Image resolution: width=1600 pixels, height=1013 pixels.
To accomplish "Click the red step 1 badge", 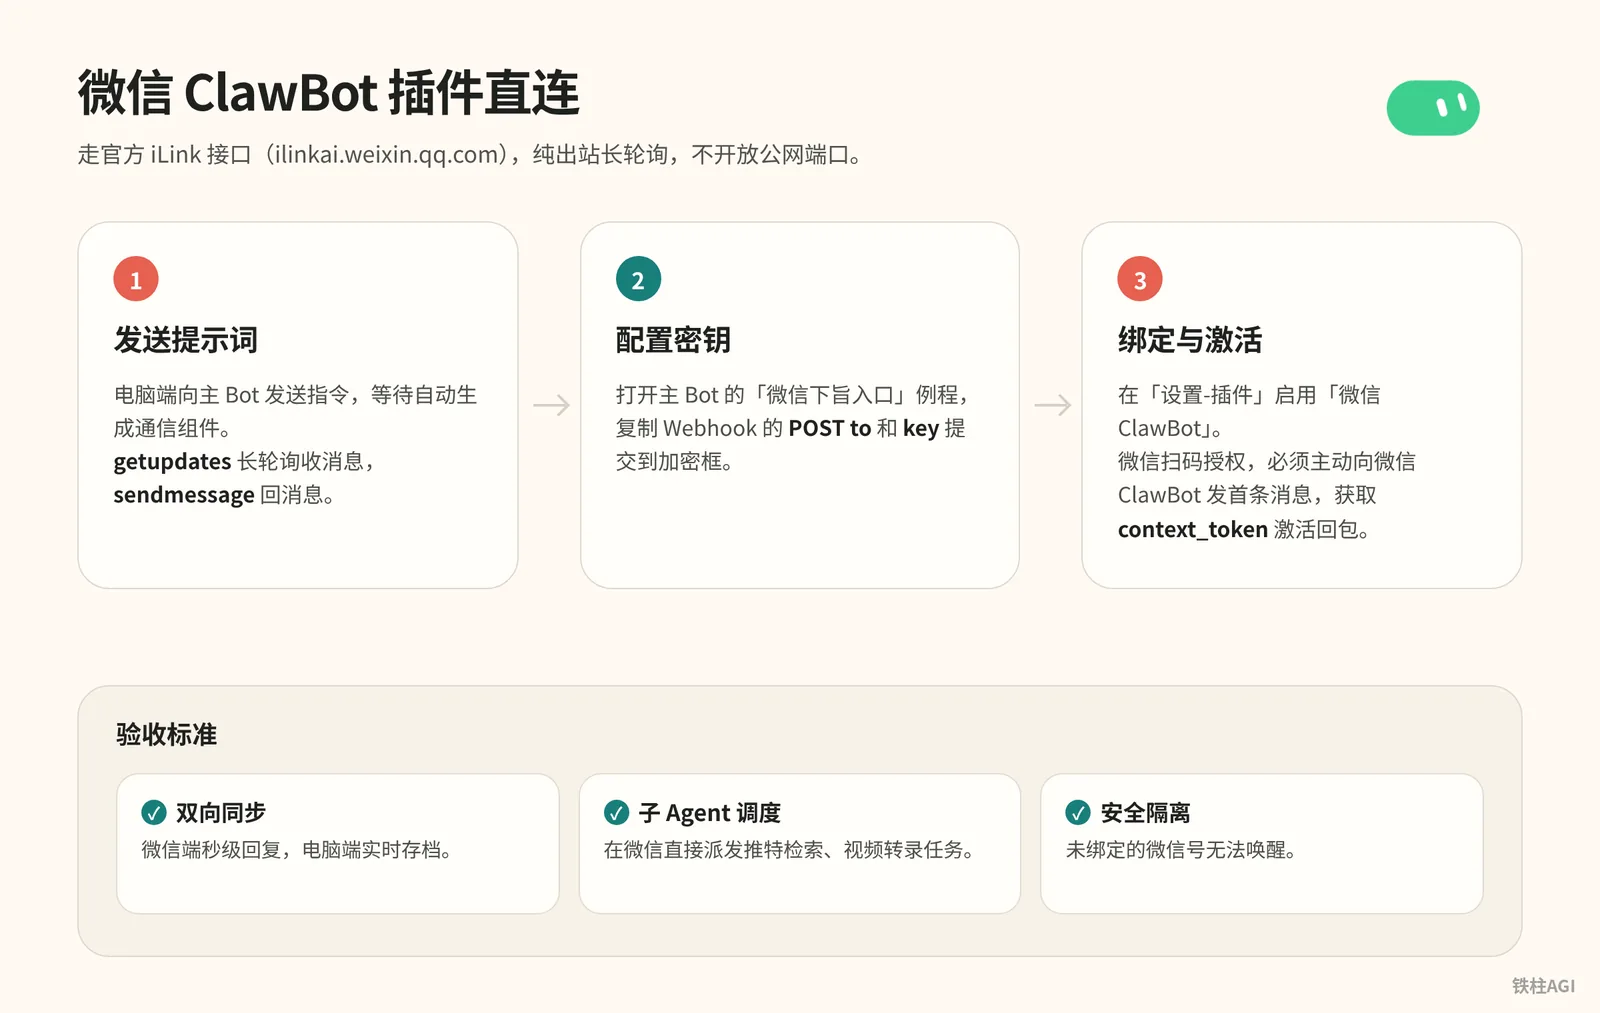I will pyautogui.click(x=136, y=279).
